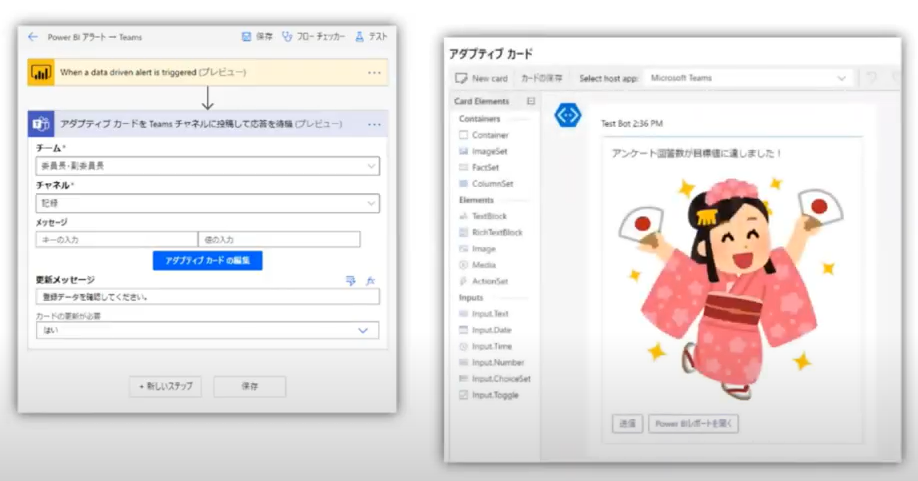Click the 送信 button on the card
The image size is (918, 481).
tap(628, 424)
